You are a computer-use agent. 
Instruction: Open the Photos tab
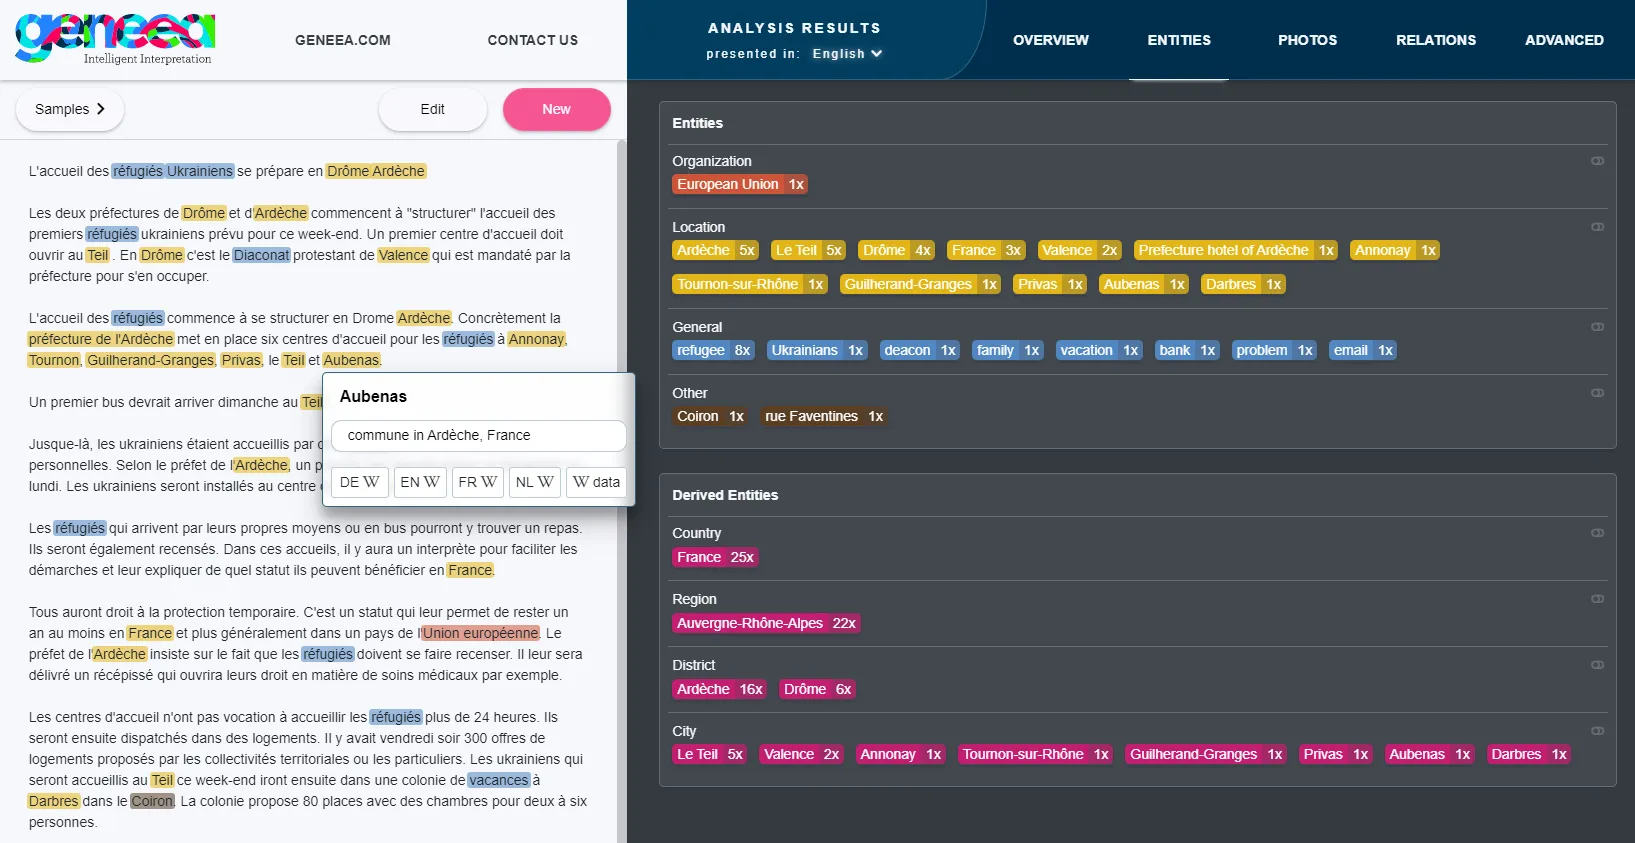[1307, 40]
